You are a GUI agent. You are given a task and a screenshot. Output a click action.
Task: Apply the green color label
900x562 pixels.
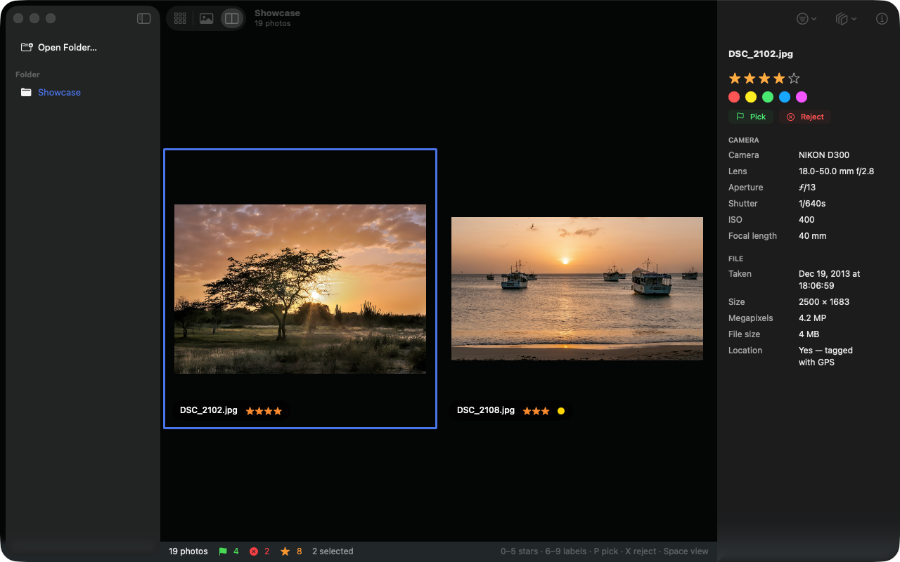pyautogui.click(x=767, y=97)
